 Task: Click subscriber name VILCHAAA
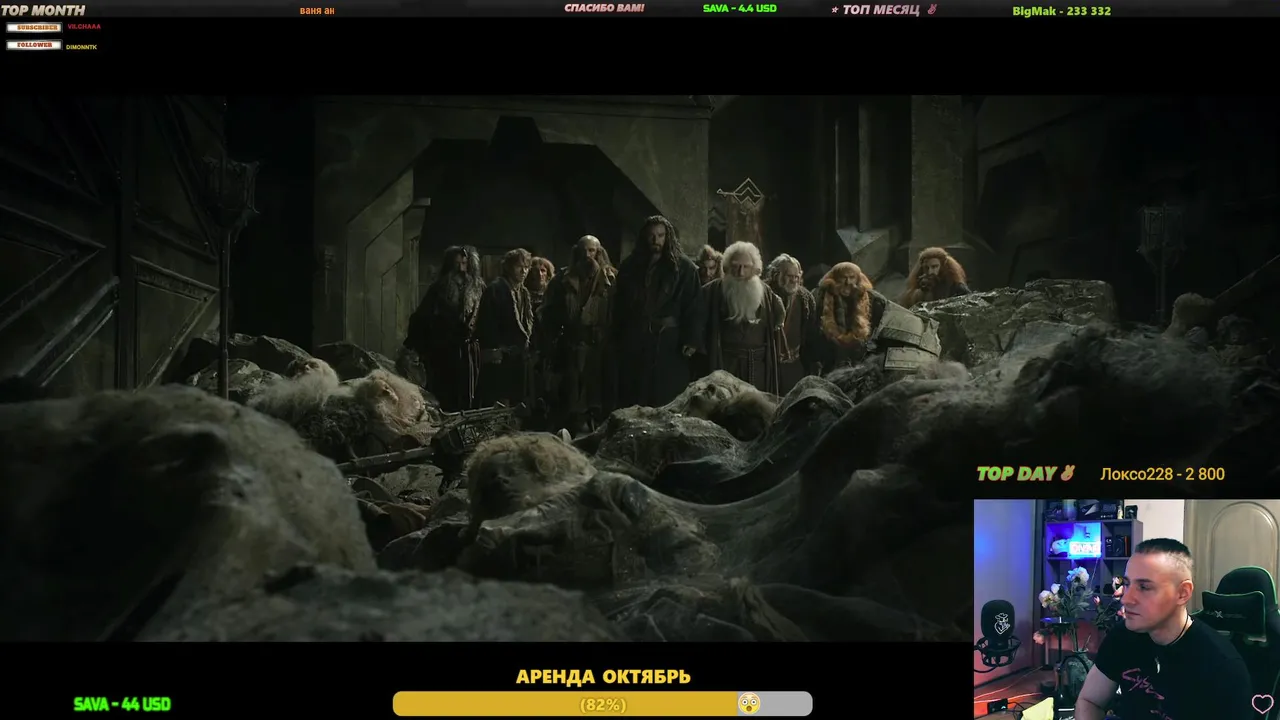click(84, 27)
